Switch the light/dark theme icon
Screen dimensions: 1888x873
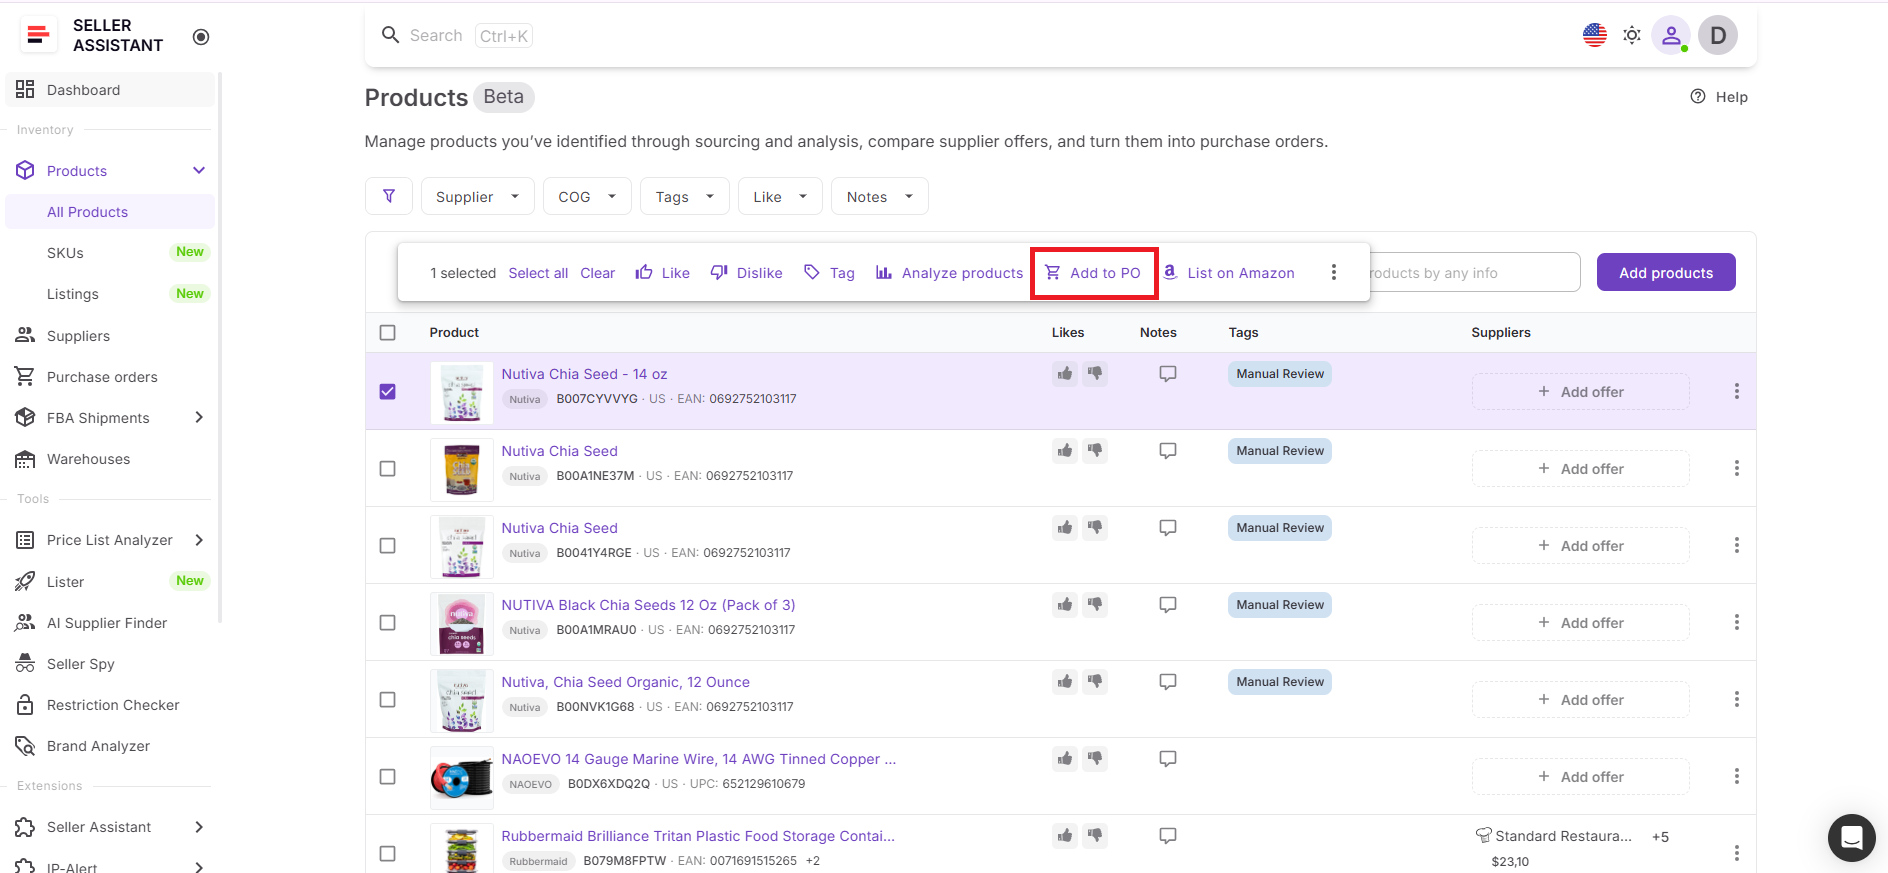pos(1632,35)
